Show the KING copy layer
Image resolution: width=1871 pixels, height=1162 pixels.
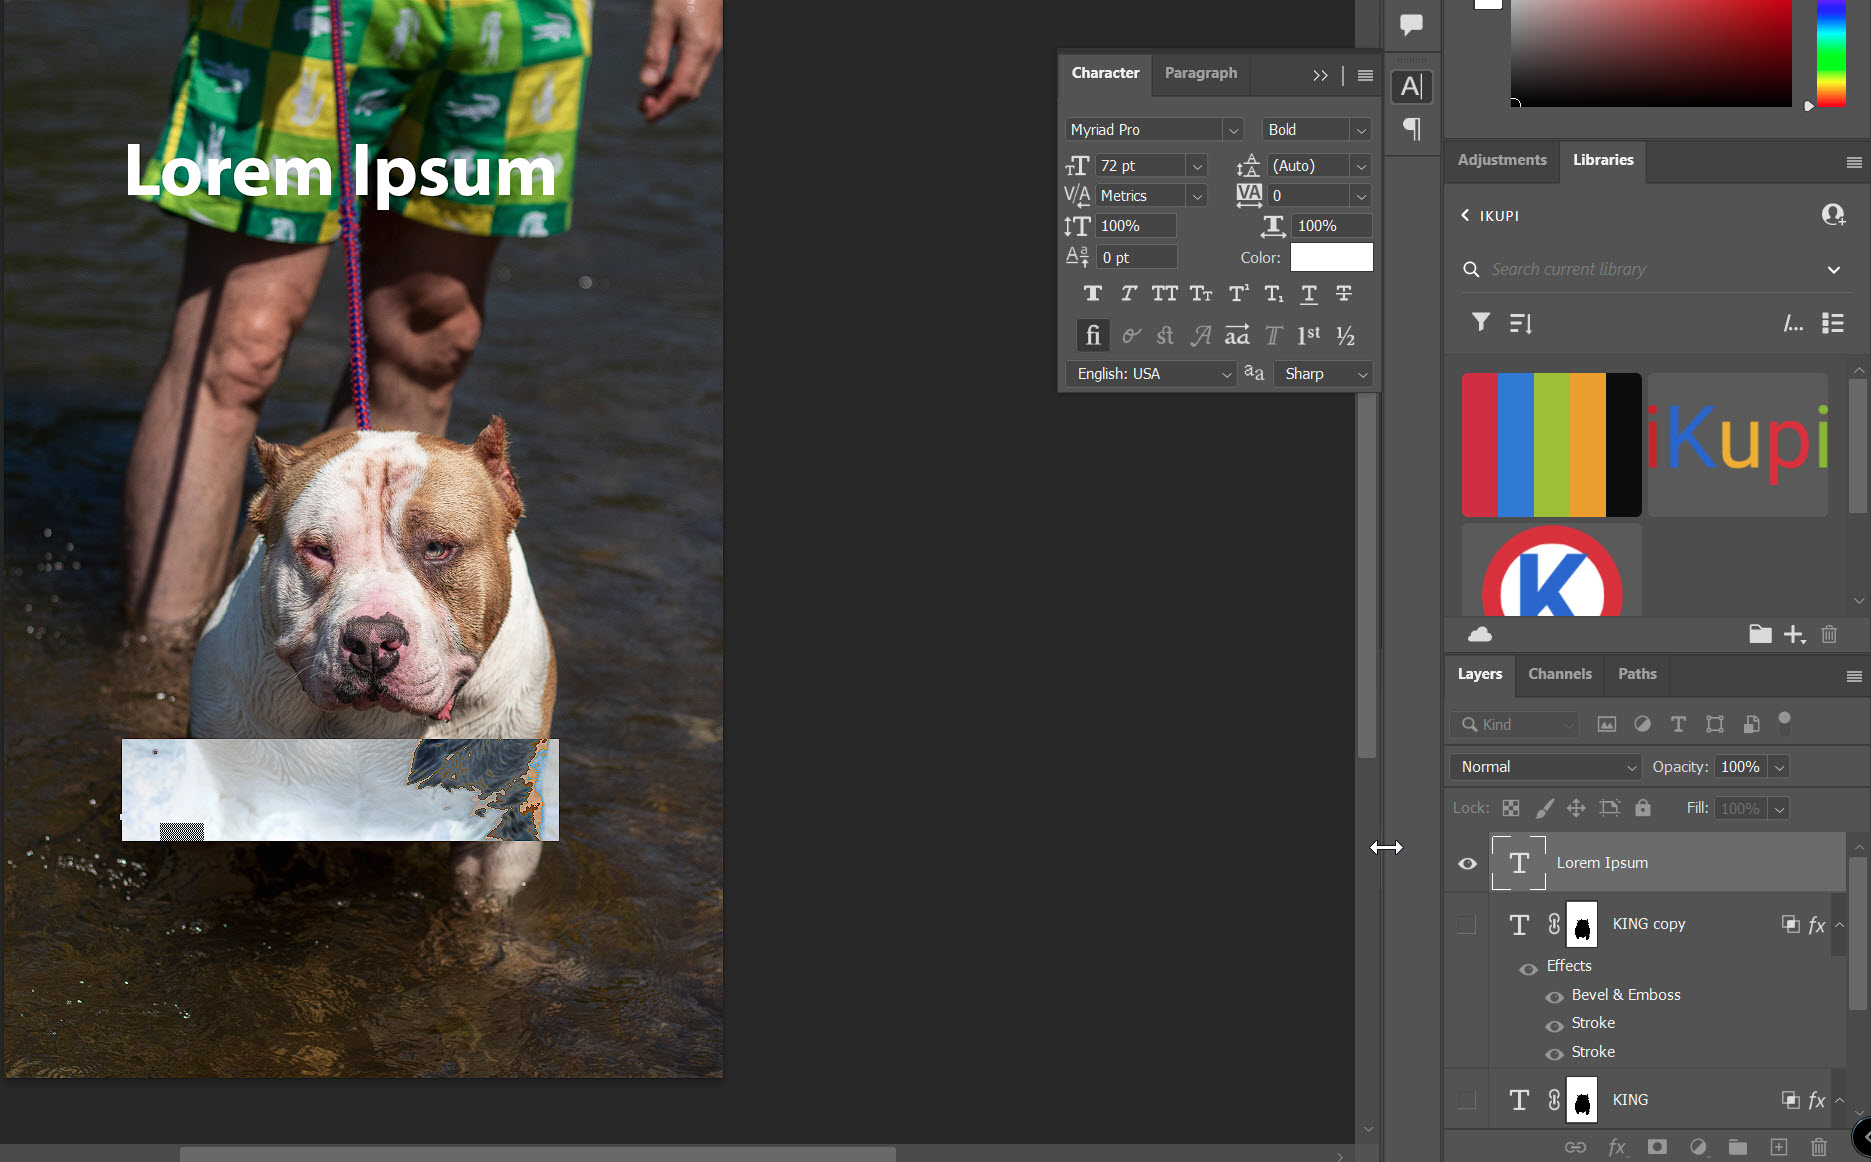[x=1467, y=924]
